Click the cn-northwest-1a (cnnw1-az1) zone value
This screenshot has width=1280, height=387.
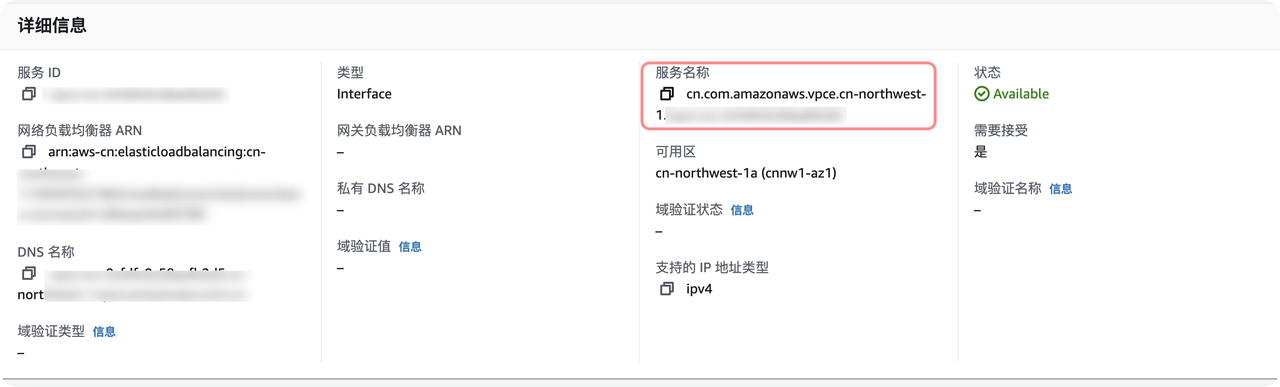click(746, 173)
